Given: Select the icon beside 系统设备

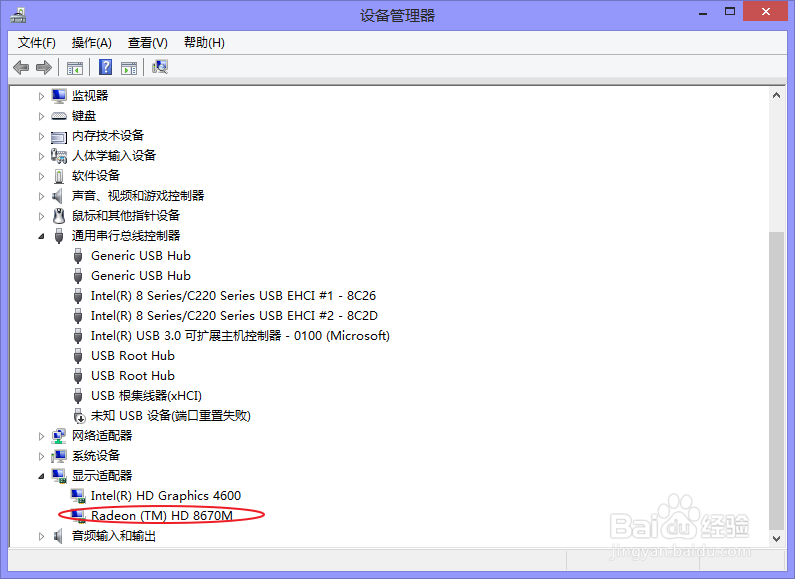Looking at the screenshot, I should pyautogui.click(x=59, y=456).
